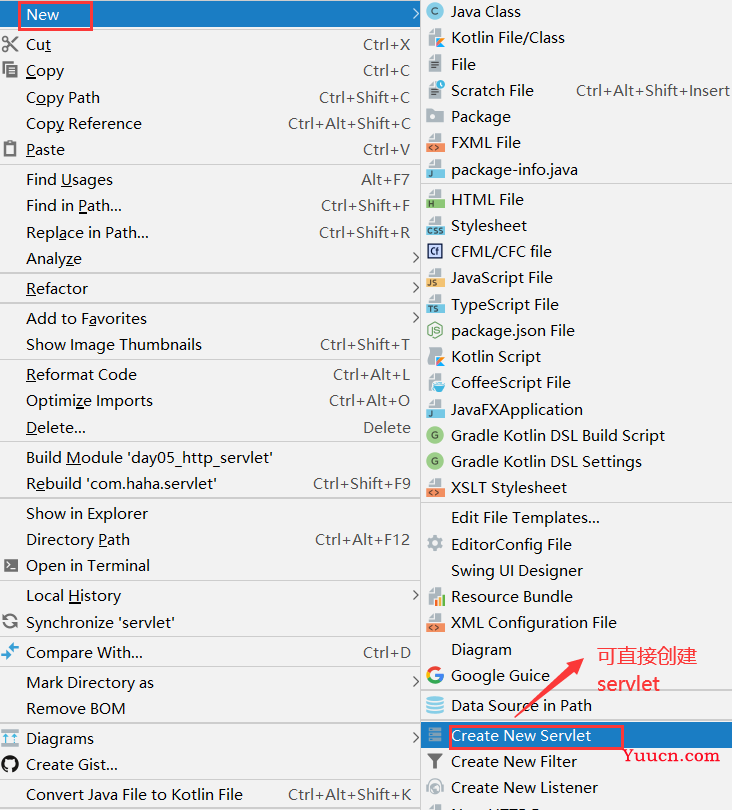Build Module 'day05_http_servlet'

[210, 458]
